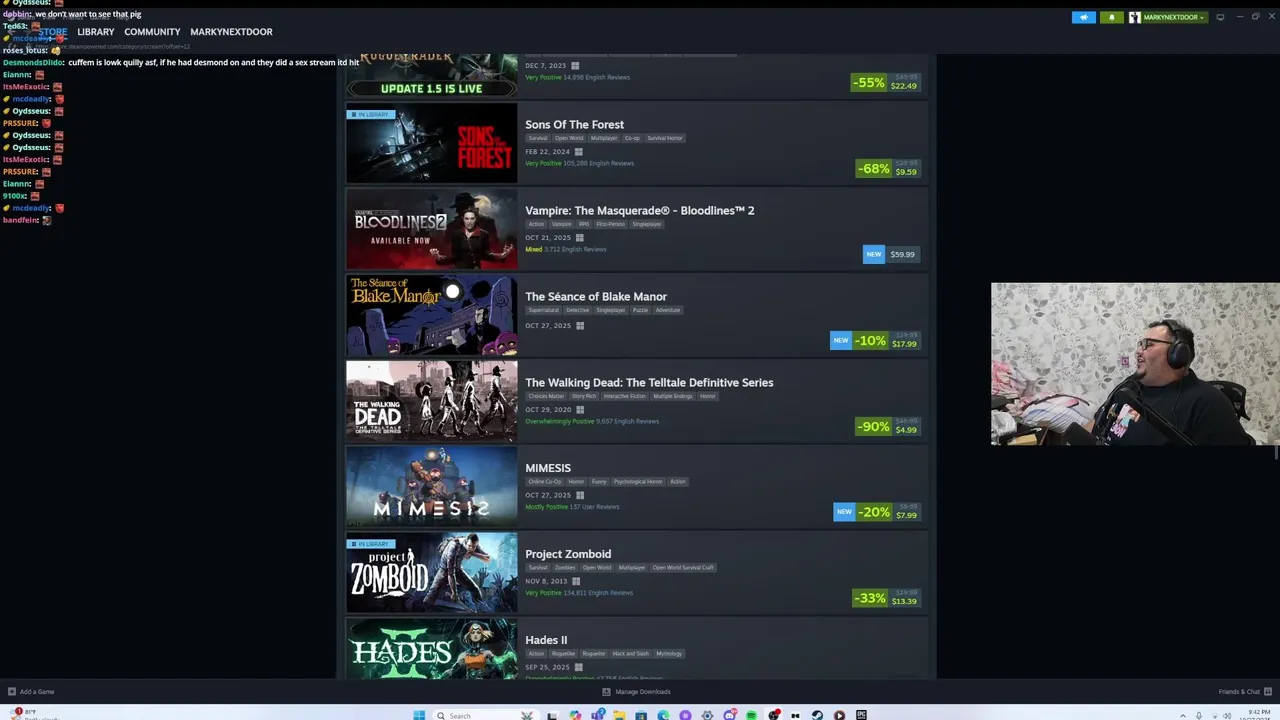Open the green notifications bell
1280x720 pixels.
1111,17
